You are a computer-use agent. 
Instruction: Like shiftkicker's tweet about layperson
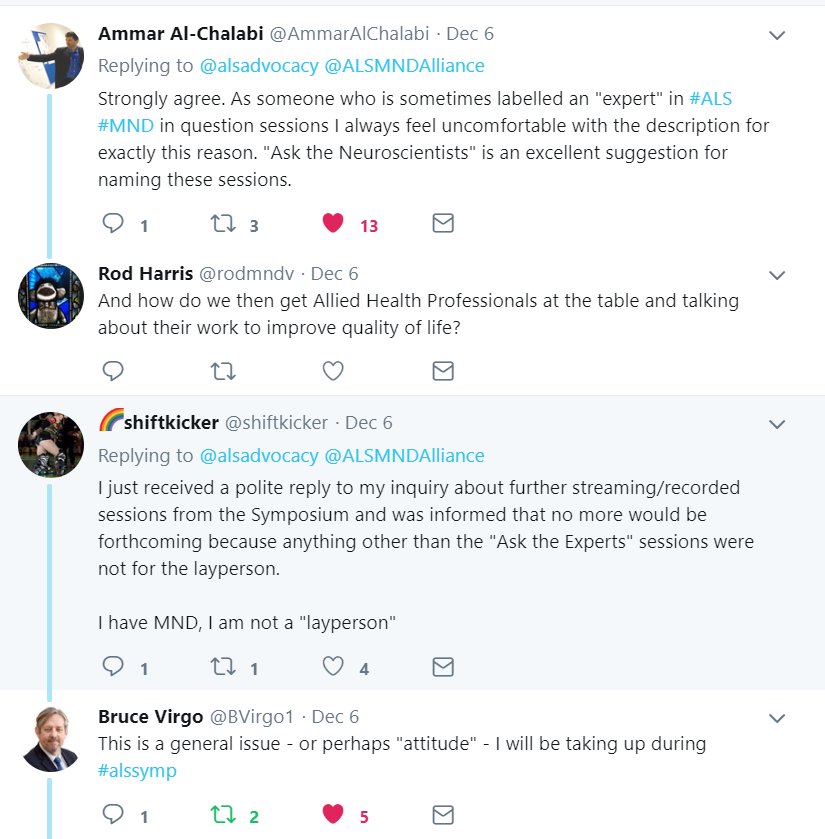click(x=333, y=667)
